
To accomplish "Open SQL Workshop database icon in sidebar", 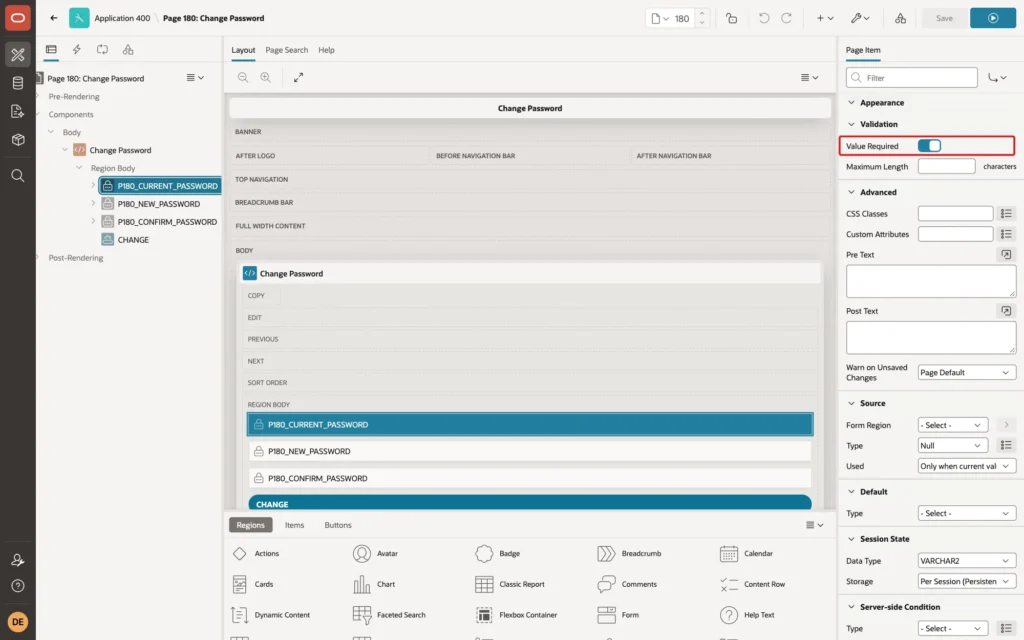I will pos(18,83).
